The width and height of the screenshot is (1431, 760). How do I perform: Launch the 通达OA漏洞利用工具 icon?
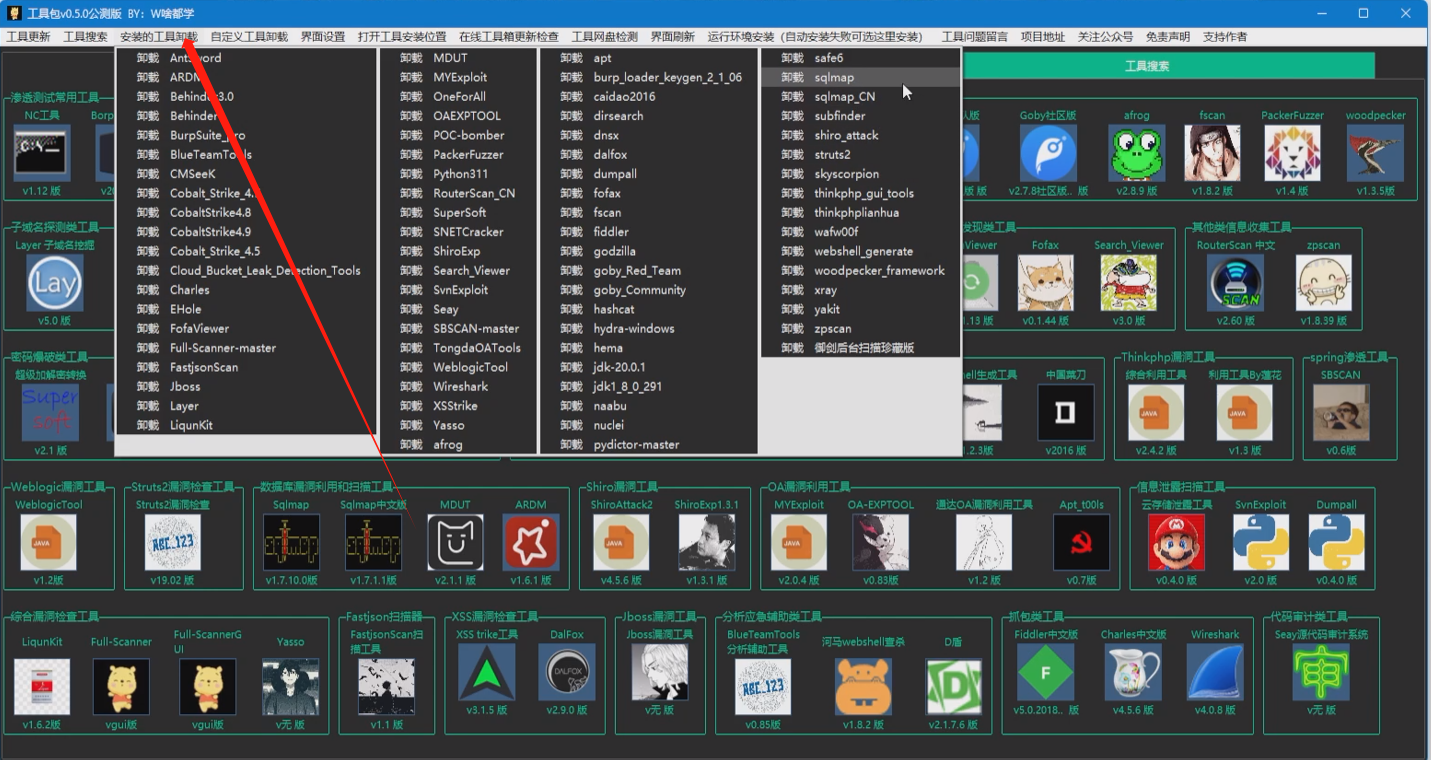pos(984,543)
